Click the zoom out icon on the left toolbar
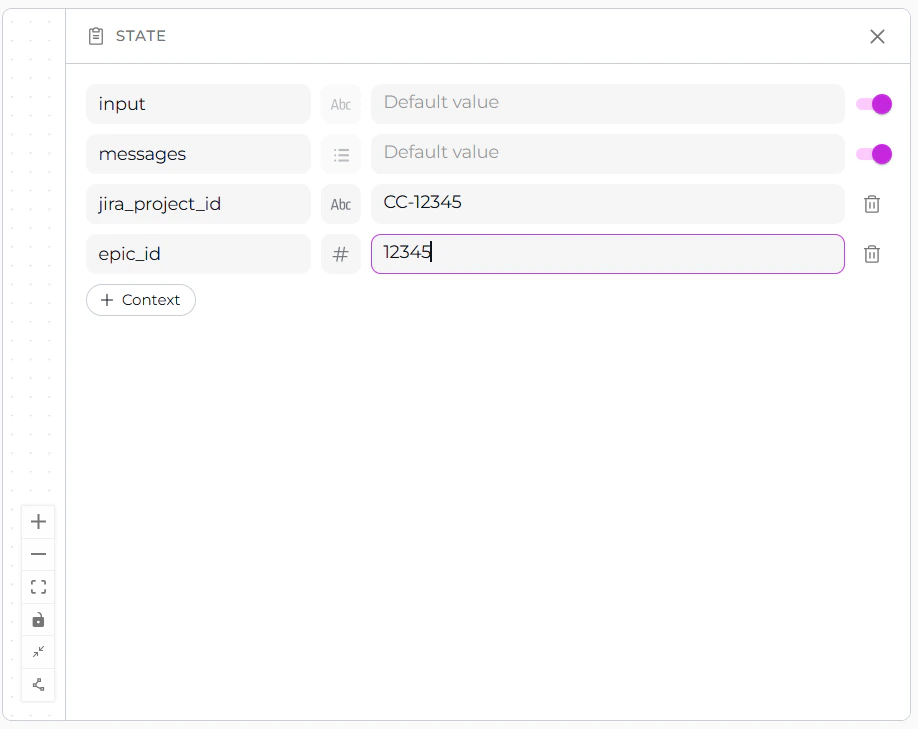This screenshot has height=729, width=918. point(38,554)
